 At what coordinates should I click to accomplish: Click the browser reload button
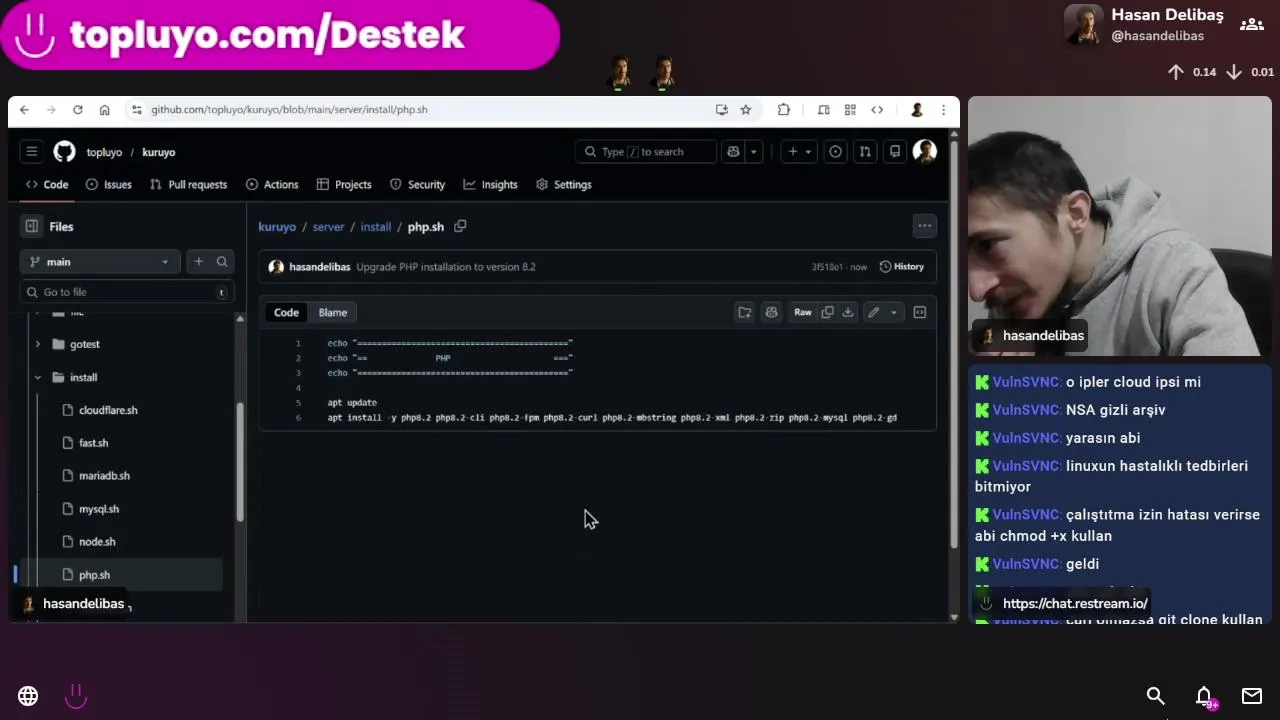(77, 110)
